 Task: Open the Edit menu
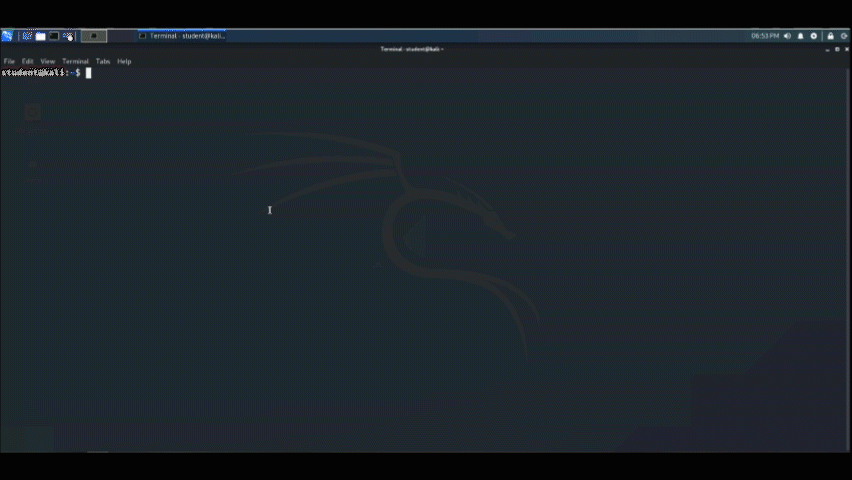tap(27, 61)
